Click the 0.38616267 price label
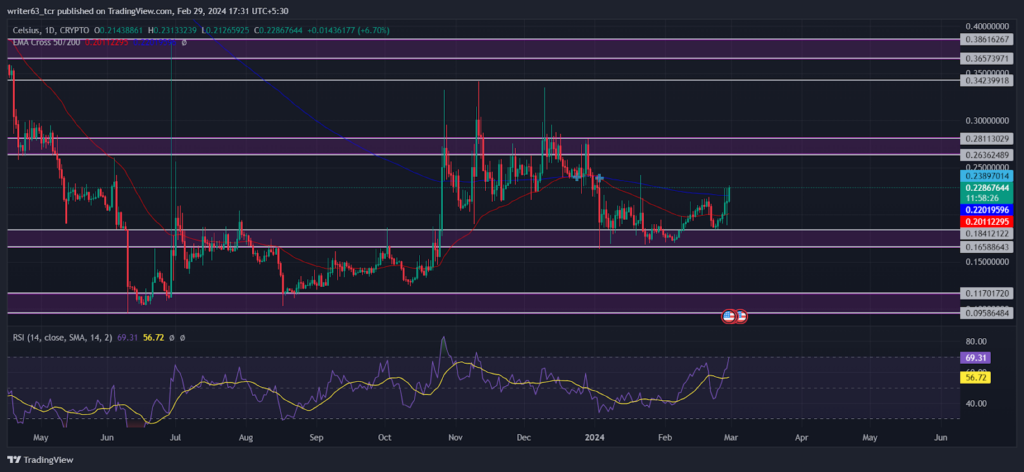 [987, 39]
